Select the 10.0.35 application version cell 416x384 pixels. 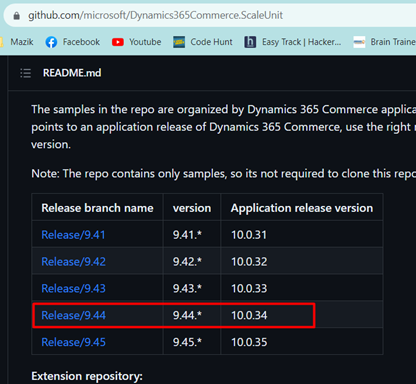point(302,341)
